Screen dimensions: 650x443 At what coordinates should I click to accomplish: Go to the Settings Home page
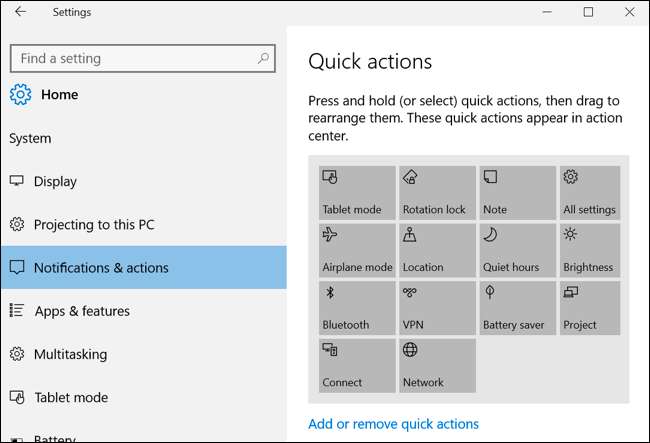tap(59, 95)
